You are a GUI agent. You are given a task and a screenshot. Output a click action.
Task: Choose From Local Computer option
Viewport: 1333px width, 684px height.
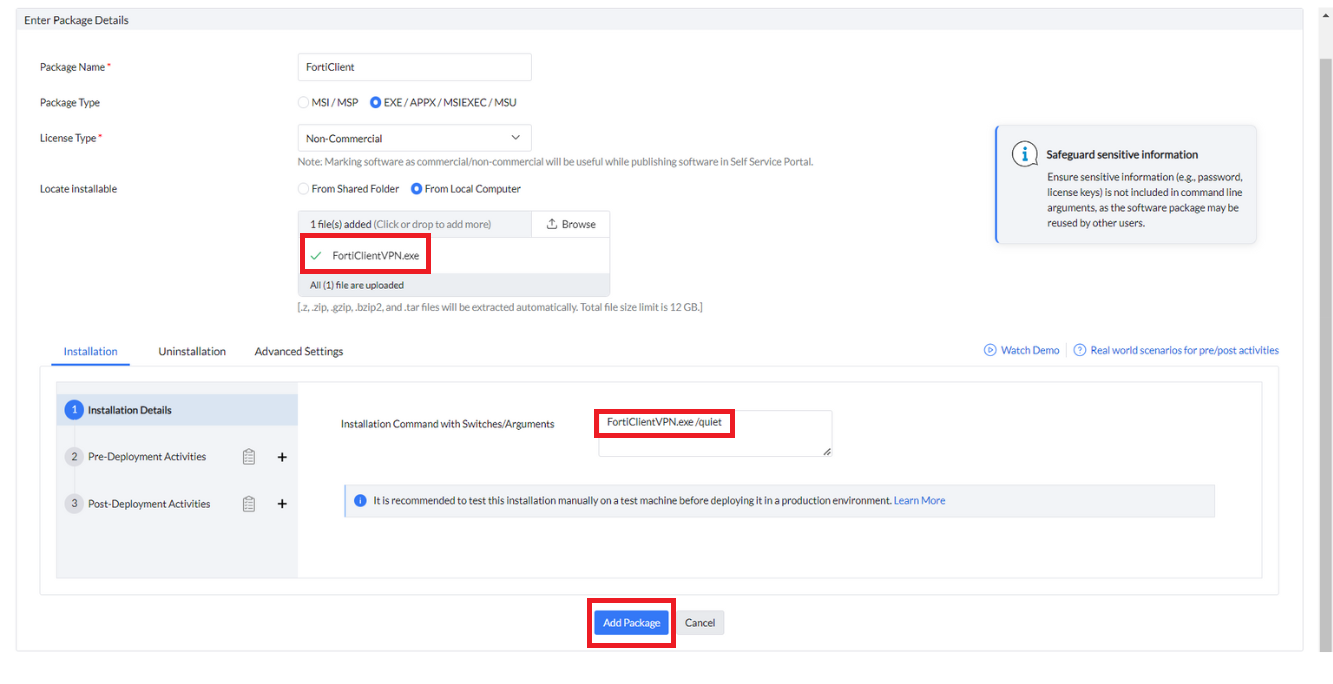tap(416, 189)
